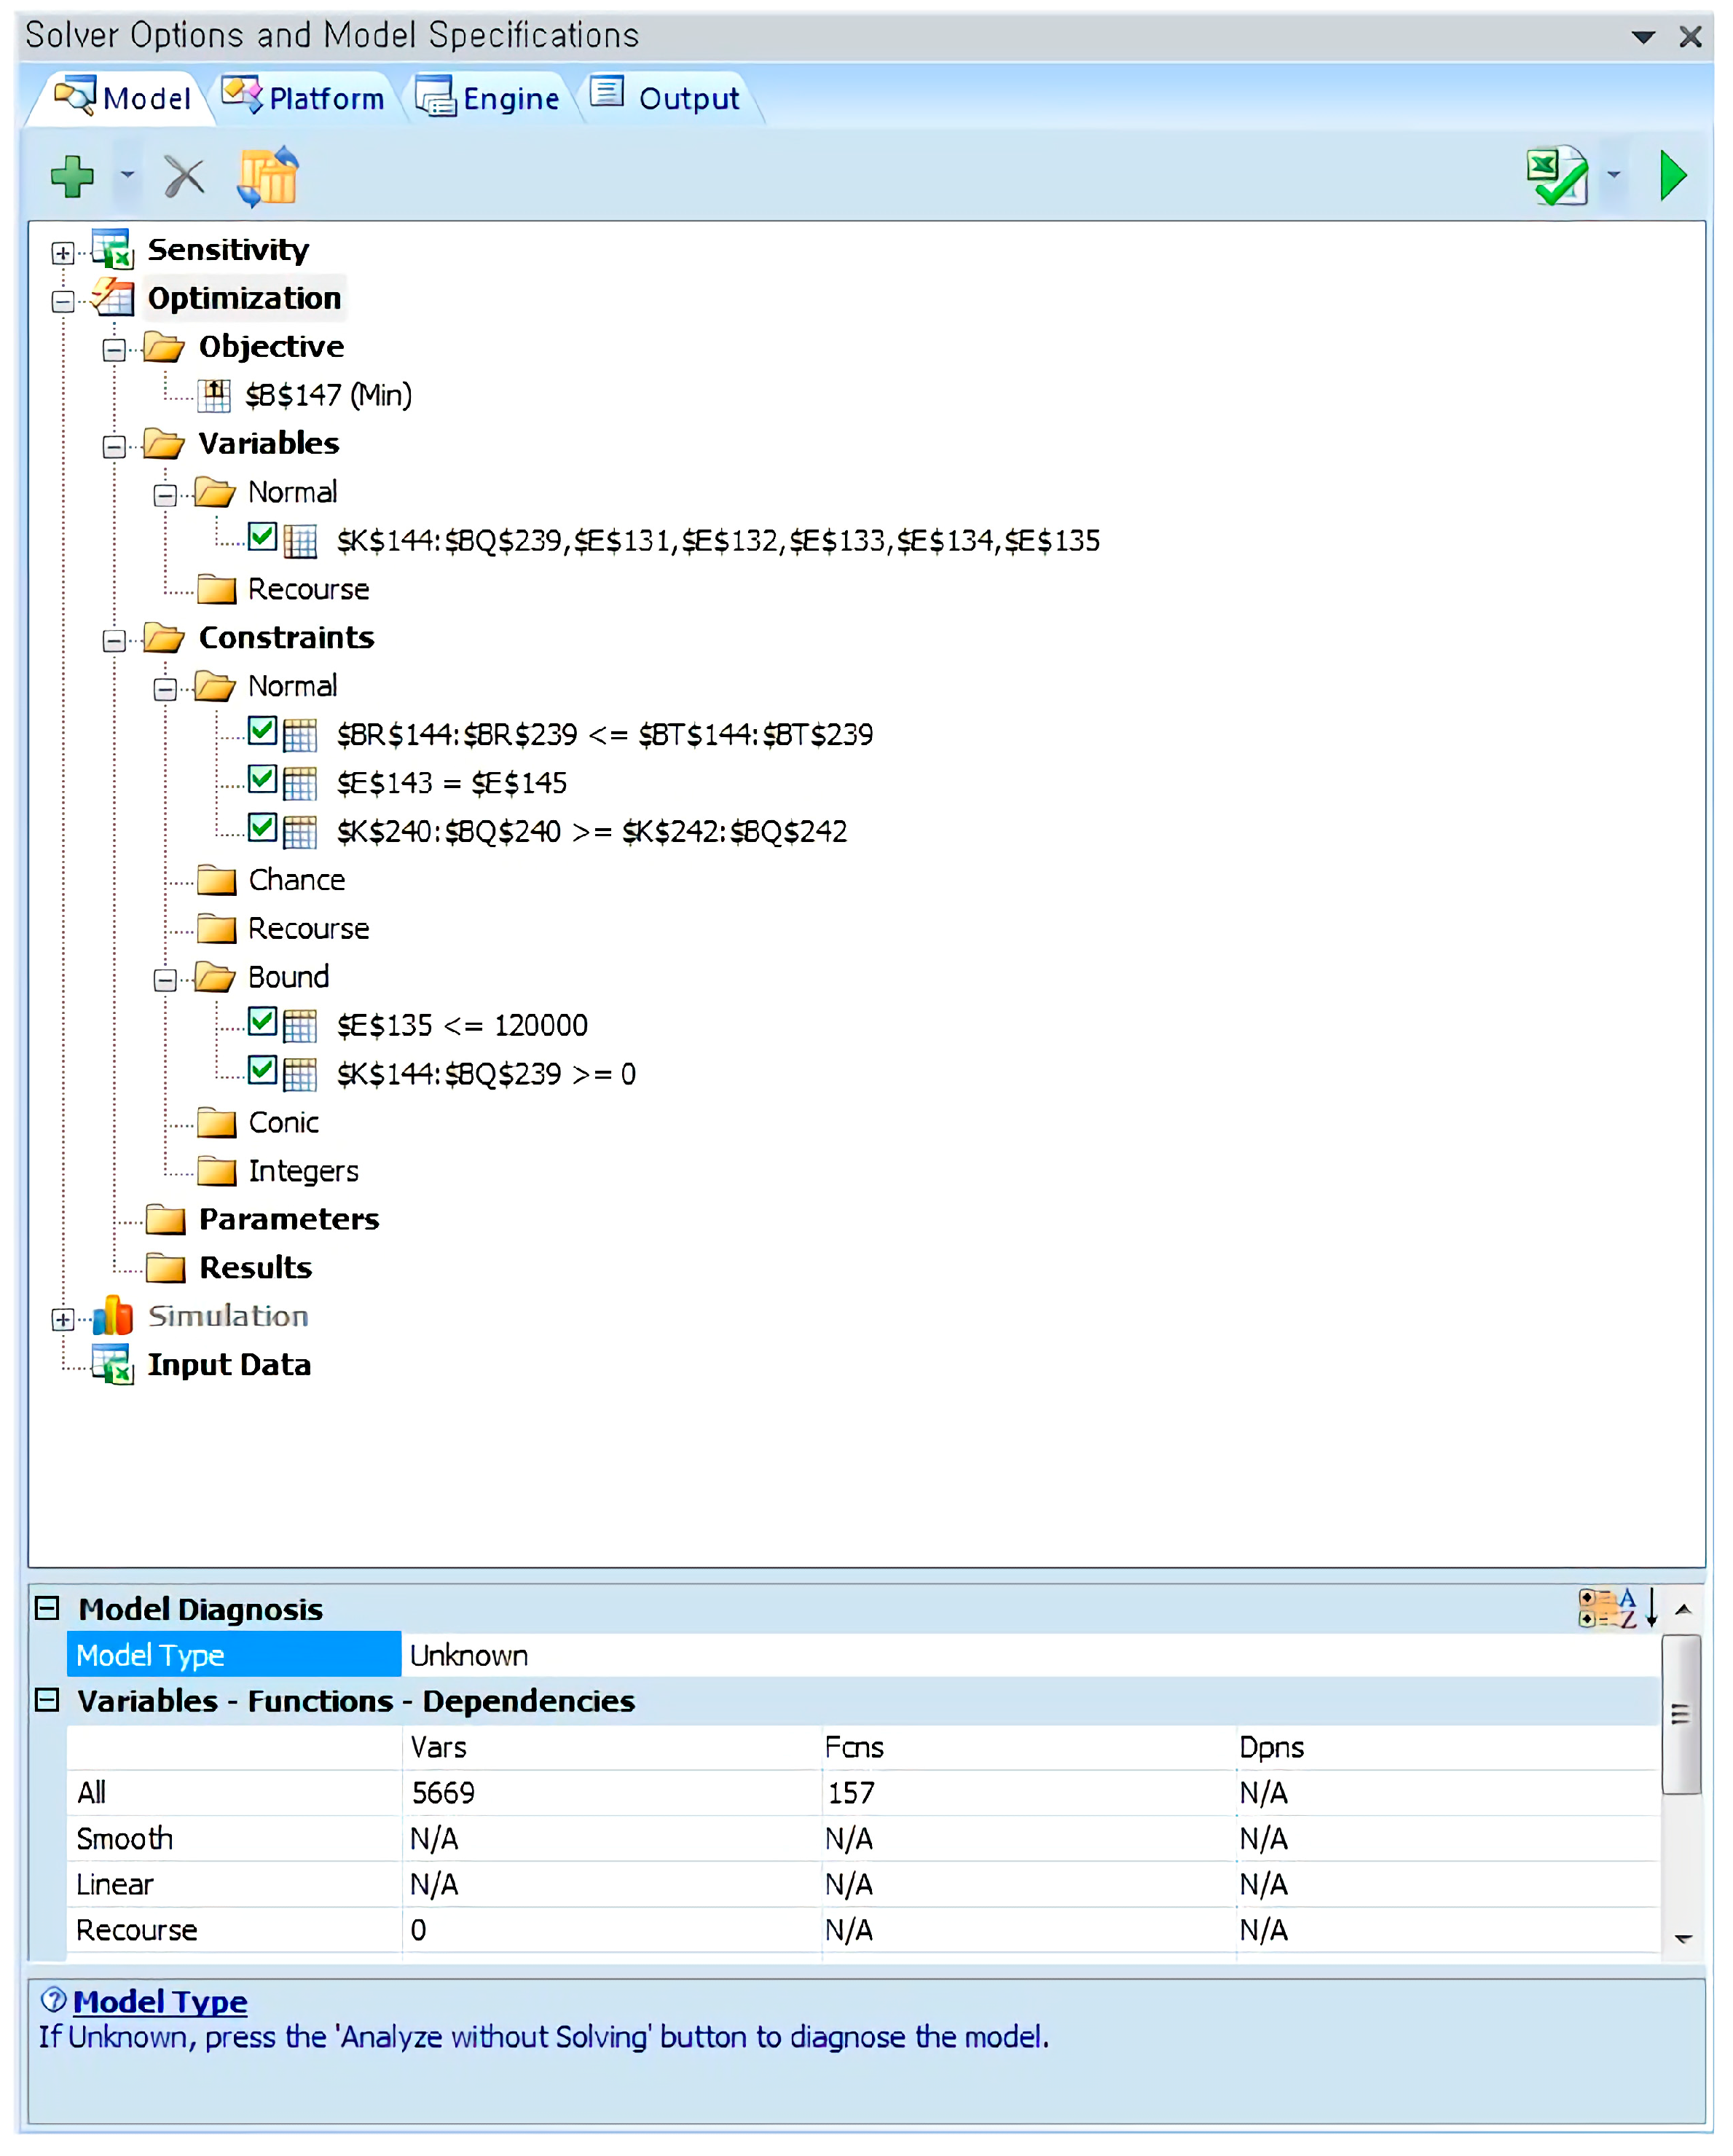
Task: Click the Analyze without Solving icon
Action: click(1556, 176)
